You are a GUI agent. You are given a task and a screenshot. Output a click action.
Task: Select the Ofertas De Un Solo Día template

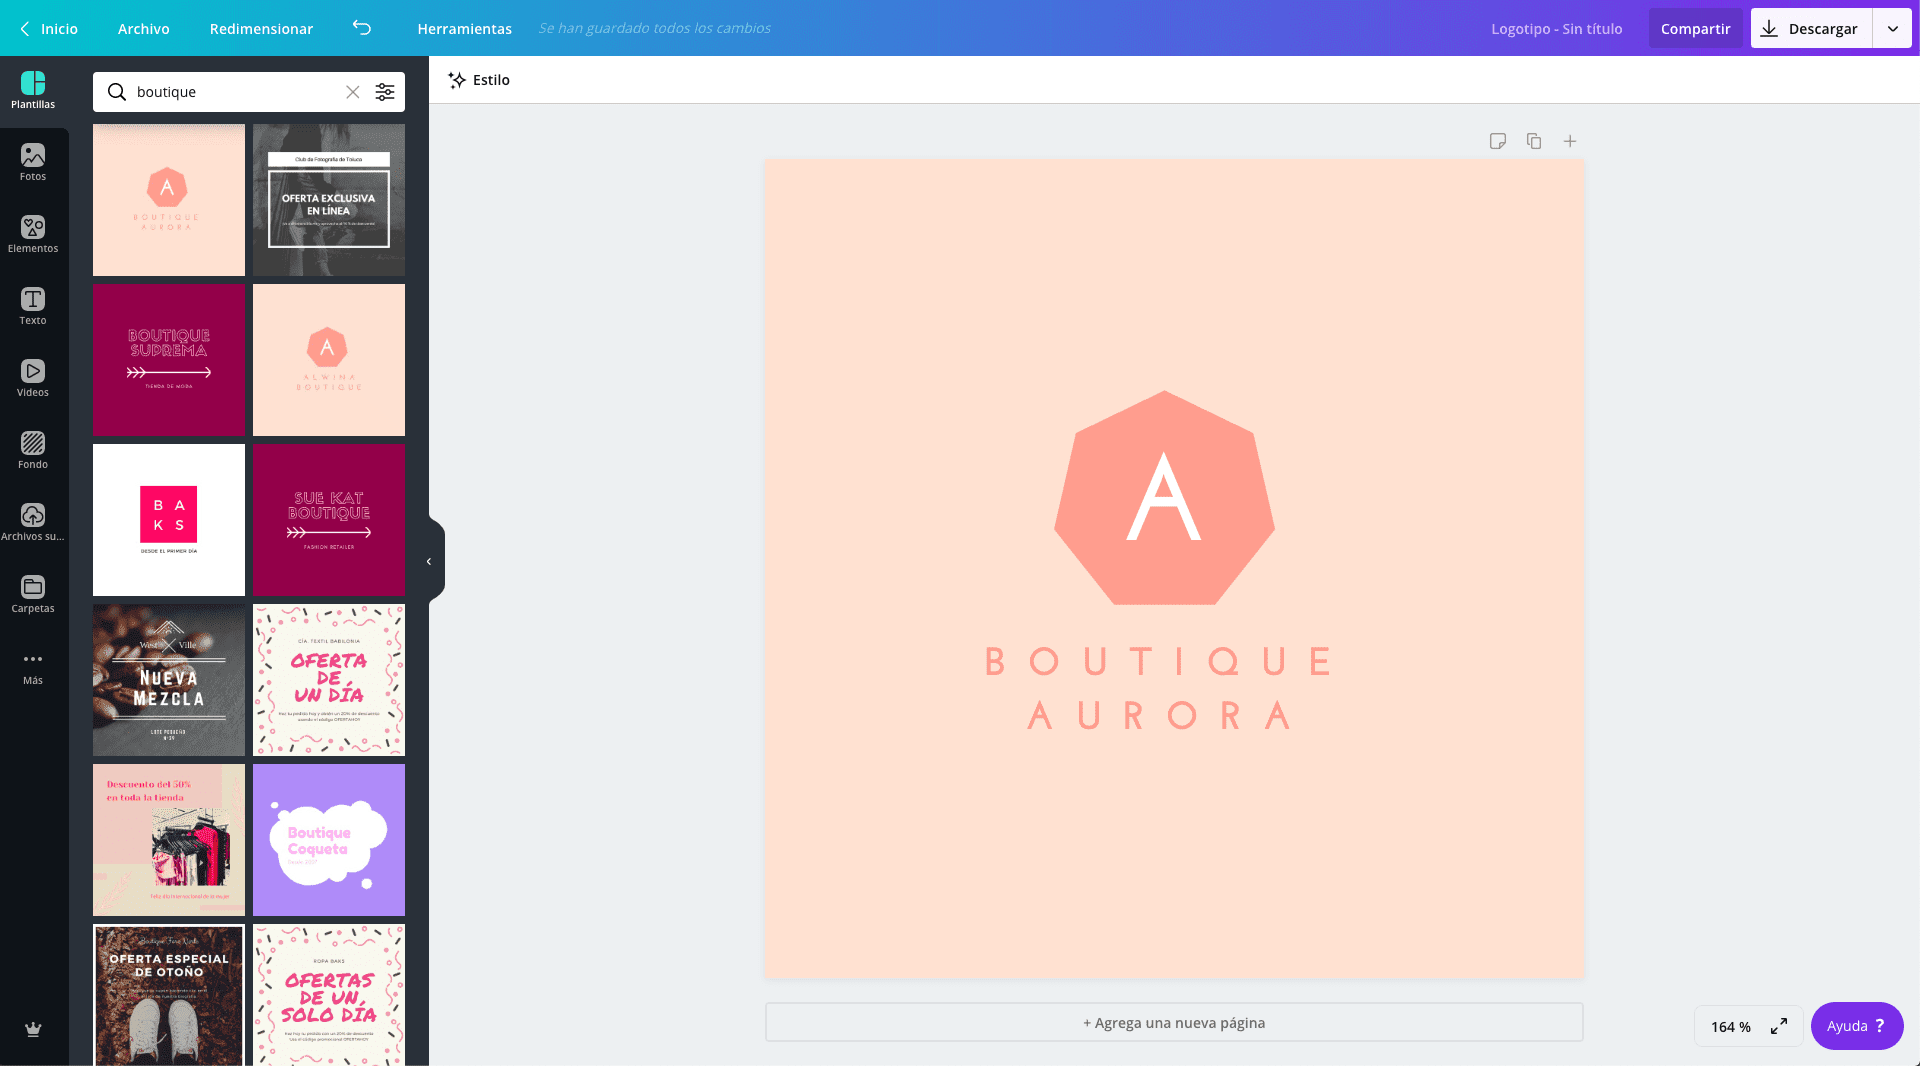pos(329,995)
